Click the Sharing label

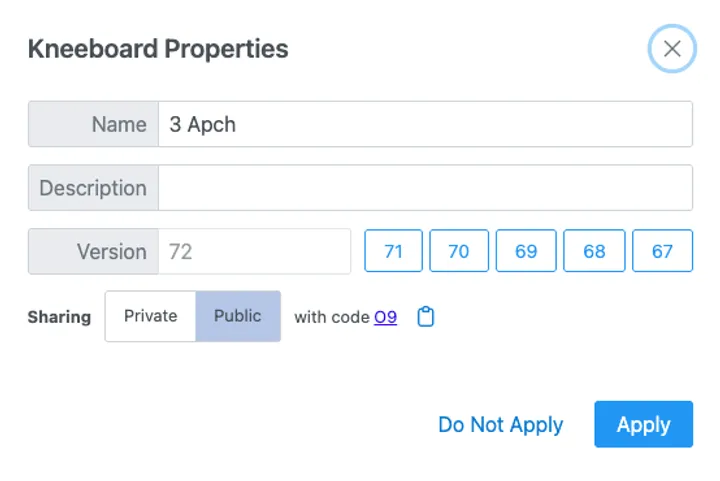point(59,317)
